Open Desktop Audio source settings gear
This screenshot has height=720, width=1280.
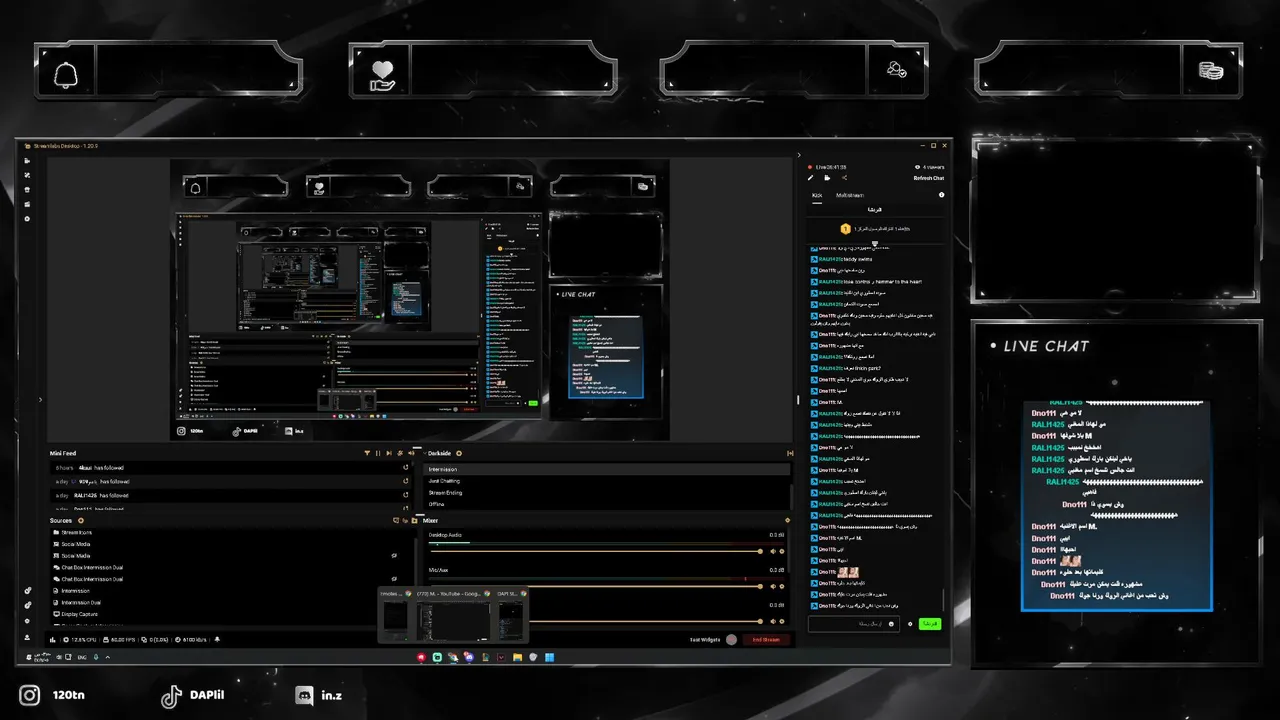click(x=782, y=551)
